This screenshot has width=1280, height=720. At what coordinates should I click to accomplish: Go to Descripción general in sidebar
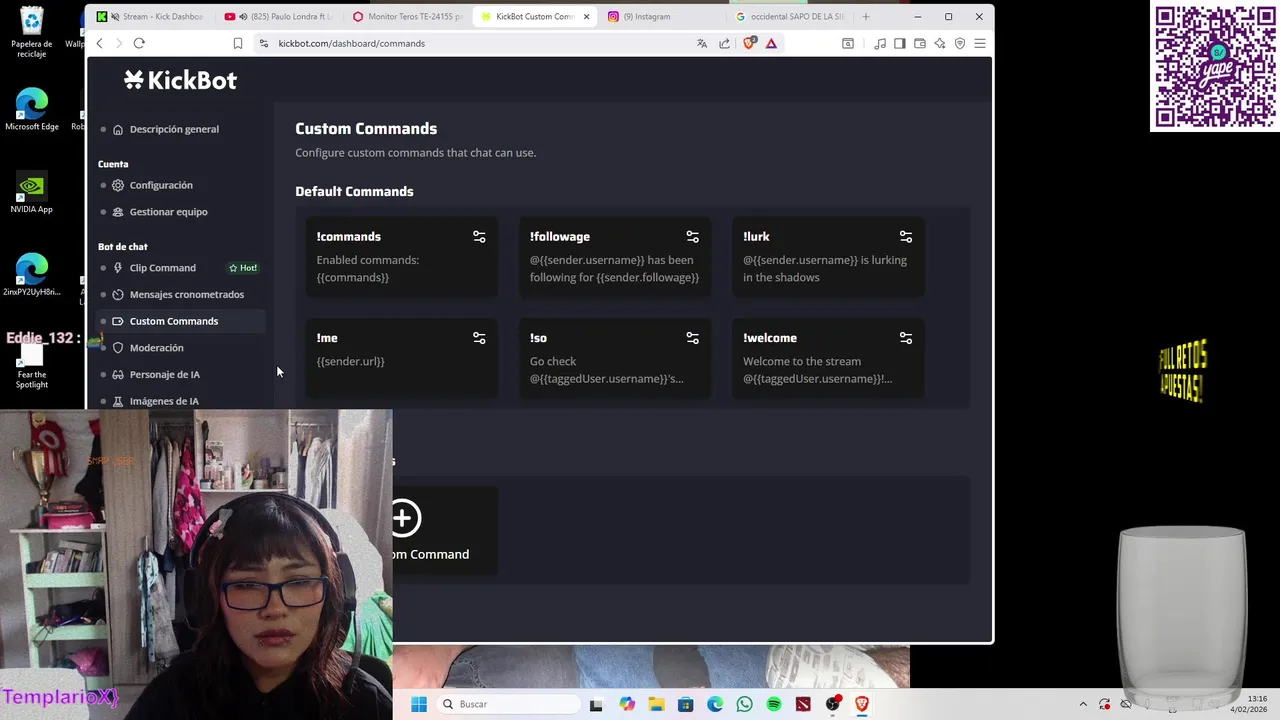[174, 129]
